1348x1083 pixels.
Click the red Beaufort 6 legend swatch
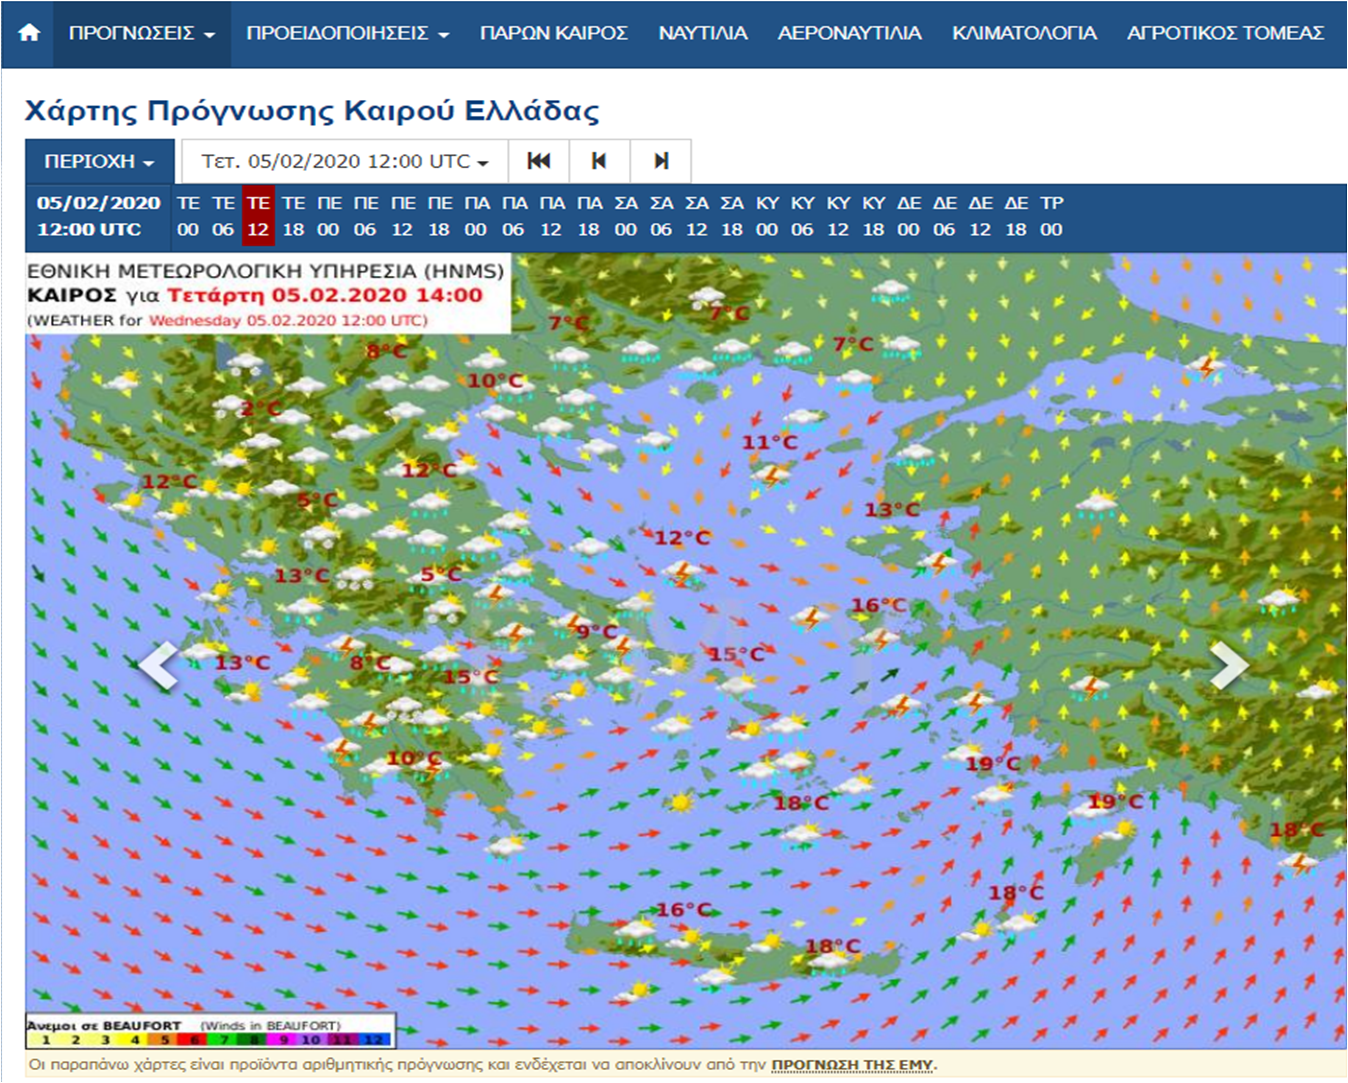click(x=194, y=1040)
